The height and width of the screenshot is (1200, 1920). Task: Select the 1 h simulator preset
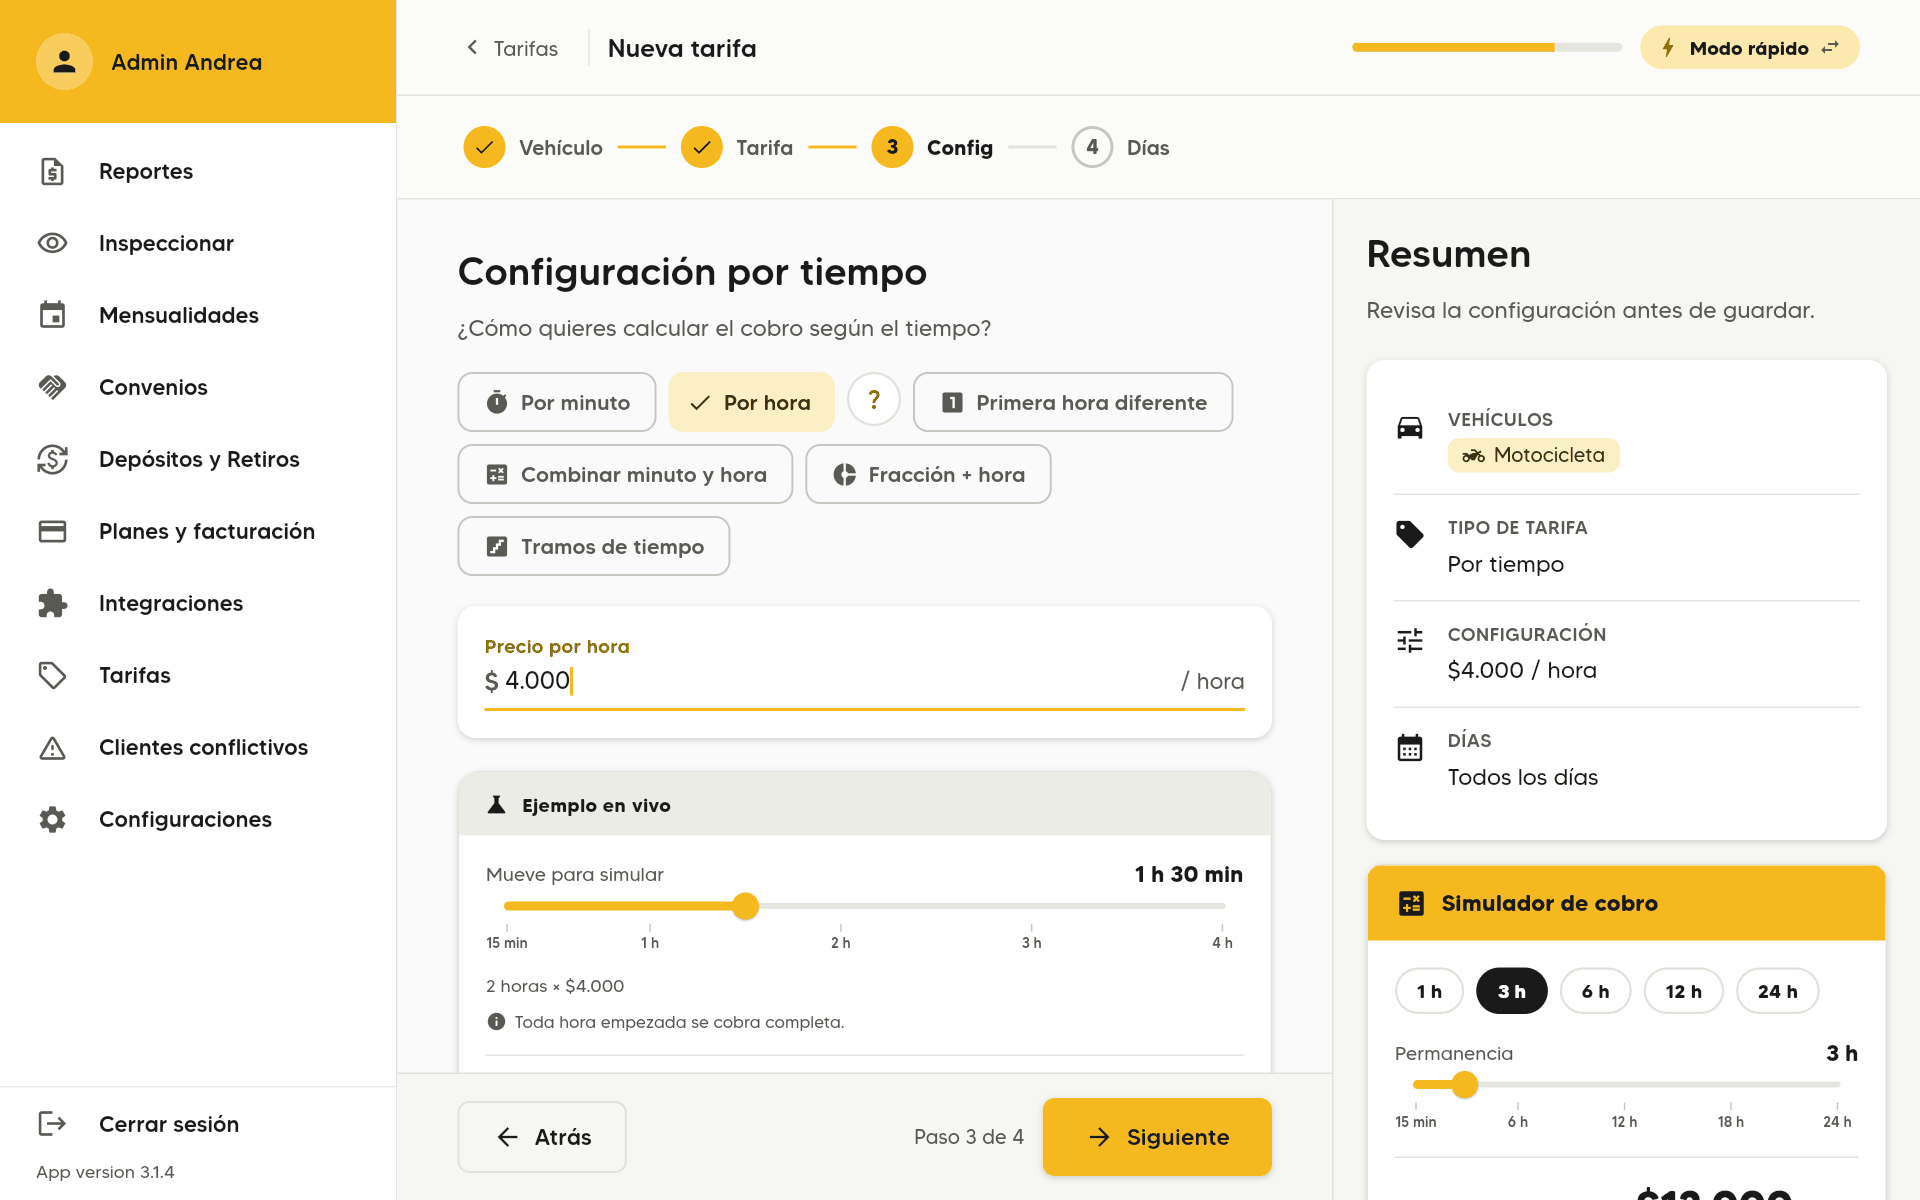pyautogui.click(x=1429, y=991)
